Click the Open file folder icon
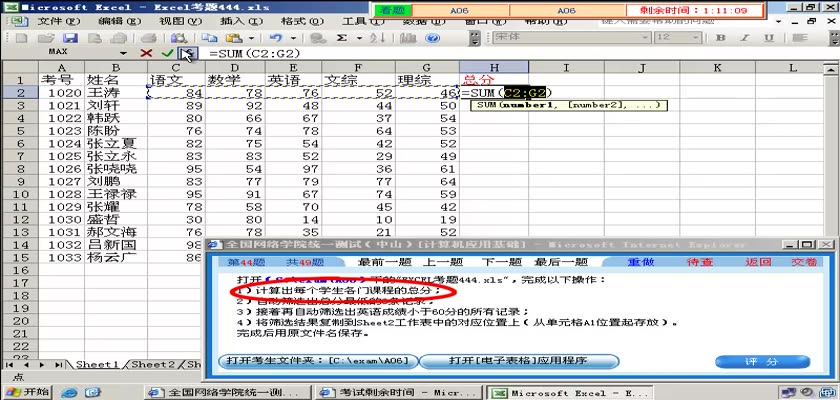 pyautogui.click(x=46, y=38)
